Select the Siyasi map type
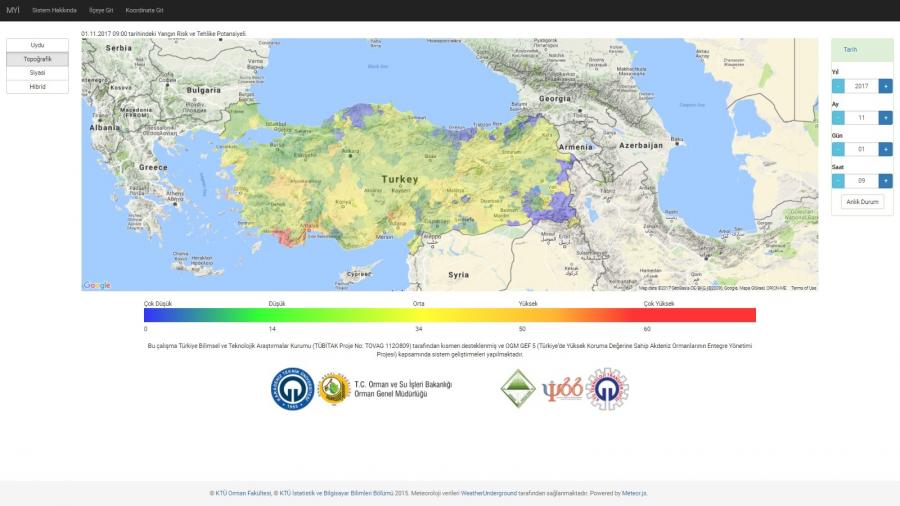The height and width of the screenshot is (506, 900). click(x=37, y=73)
